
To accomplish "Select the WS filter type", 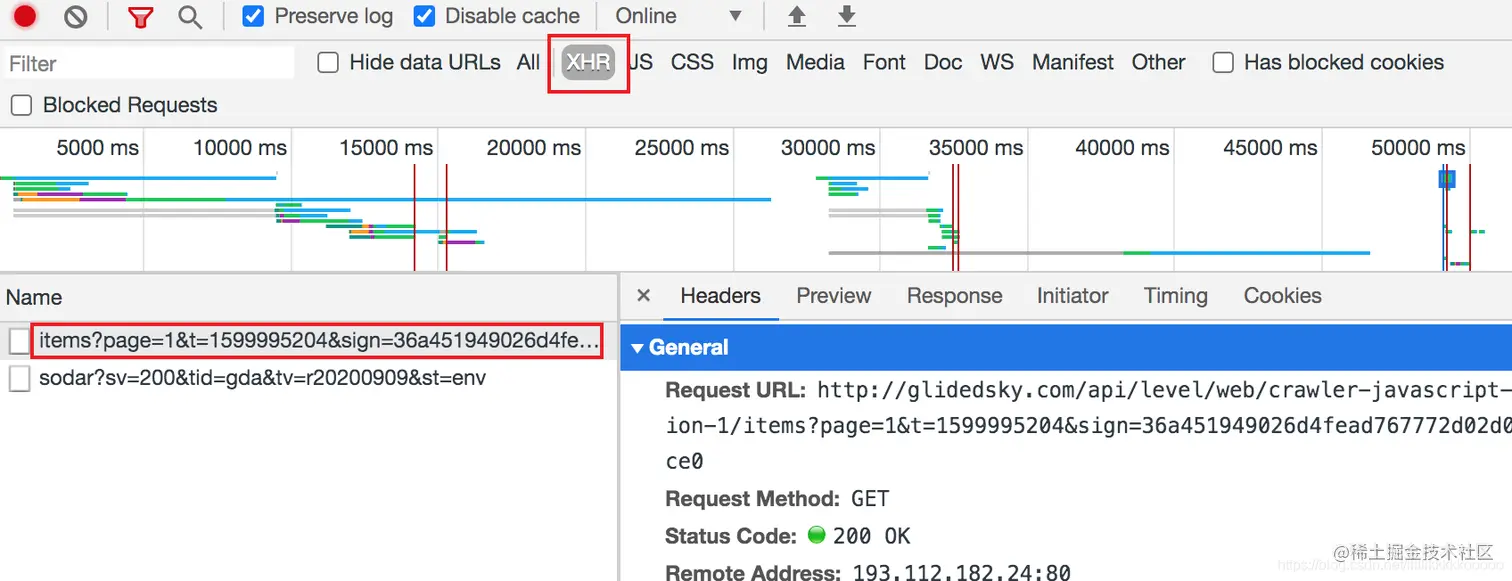I will [x=997, y=62].
